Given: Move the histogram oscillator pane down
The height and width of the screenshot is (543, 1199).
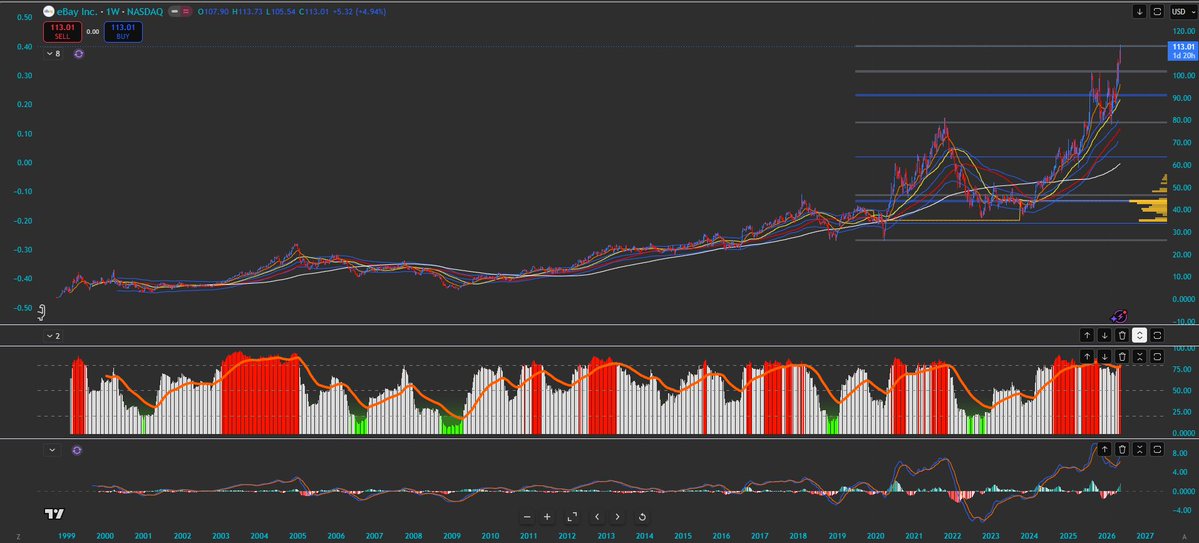Looking at the screenshot, I should [x=1104, y=356].
